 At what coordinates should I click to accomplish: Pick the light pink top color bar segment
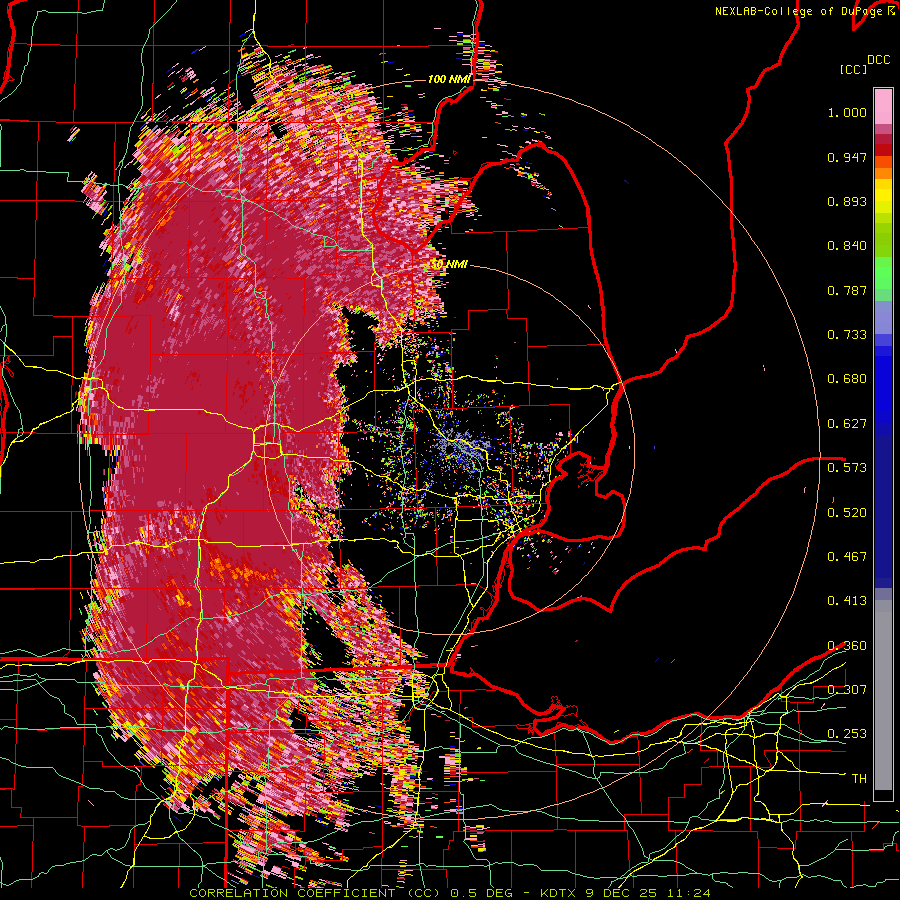(x=883, y=106)
